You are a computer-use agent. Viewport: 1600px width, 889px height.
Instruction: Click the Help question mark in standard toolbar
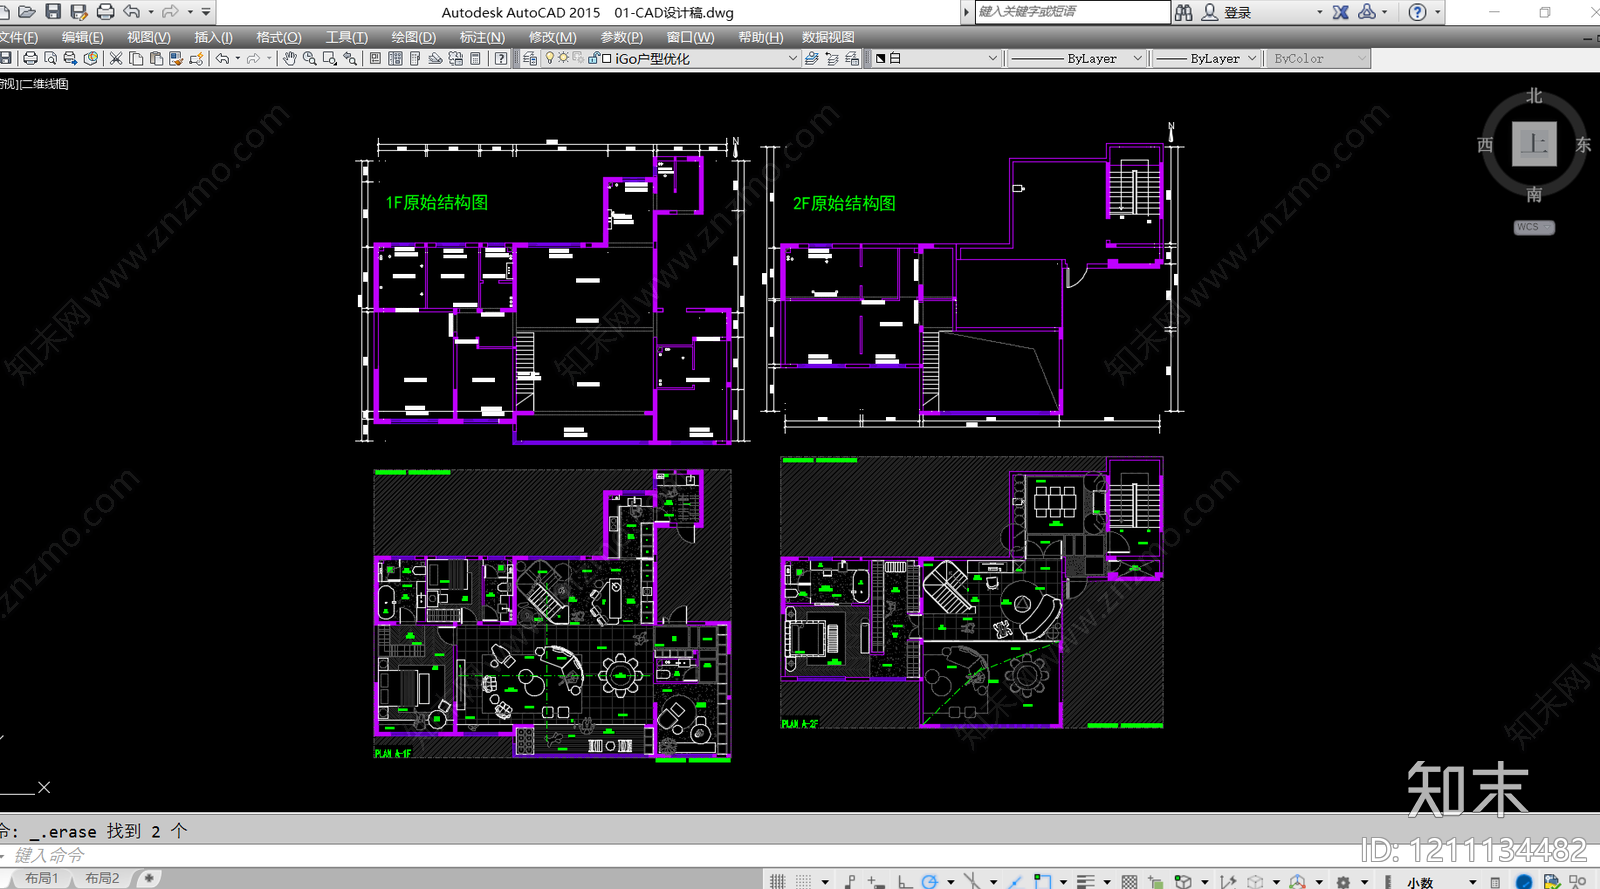(501, 59)
